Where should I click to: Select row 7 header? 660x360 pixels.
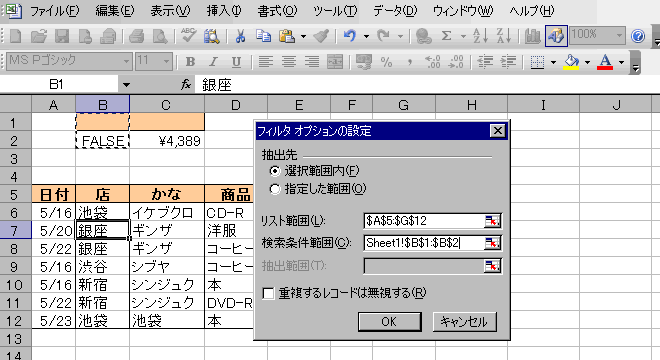[15, 231]
